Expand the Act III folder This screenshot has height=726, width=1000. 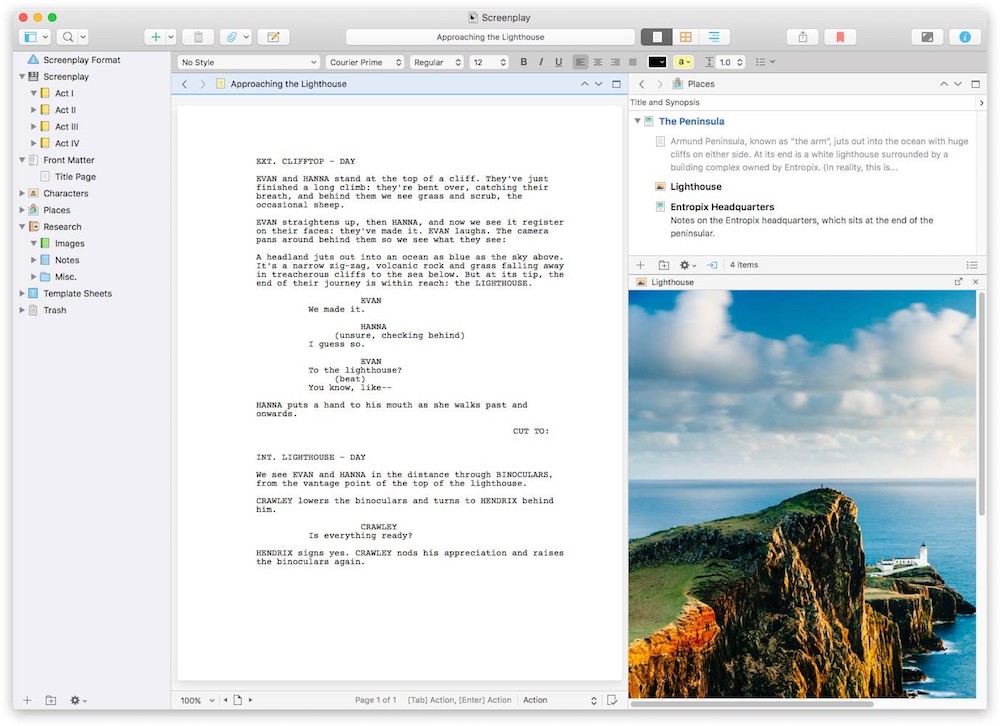coord(33,126)
